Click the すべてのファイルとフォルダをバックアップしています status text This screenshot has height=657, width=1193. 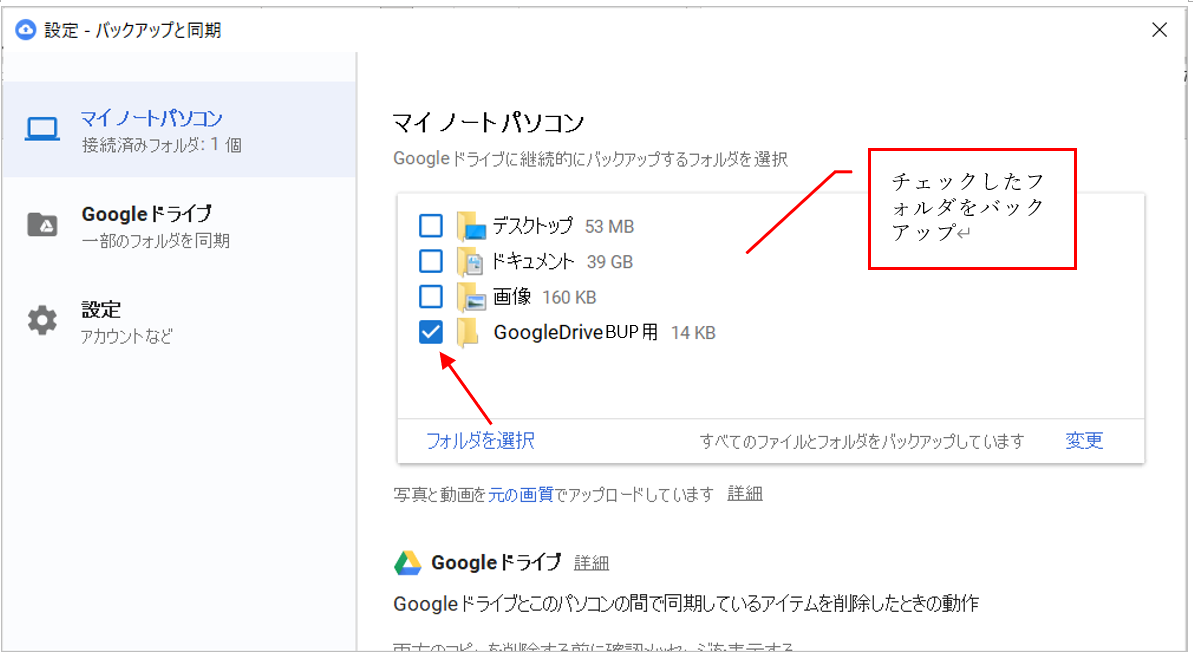pyautogui.click(x=862, y=442)
